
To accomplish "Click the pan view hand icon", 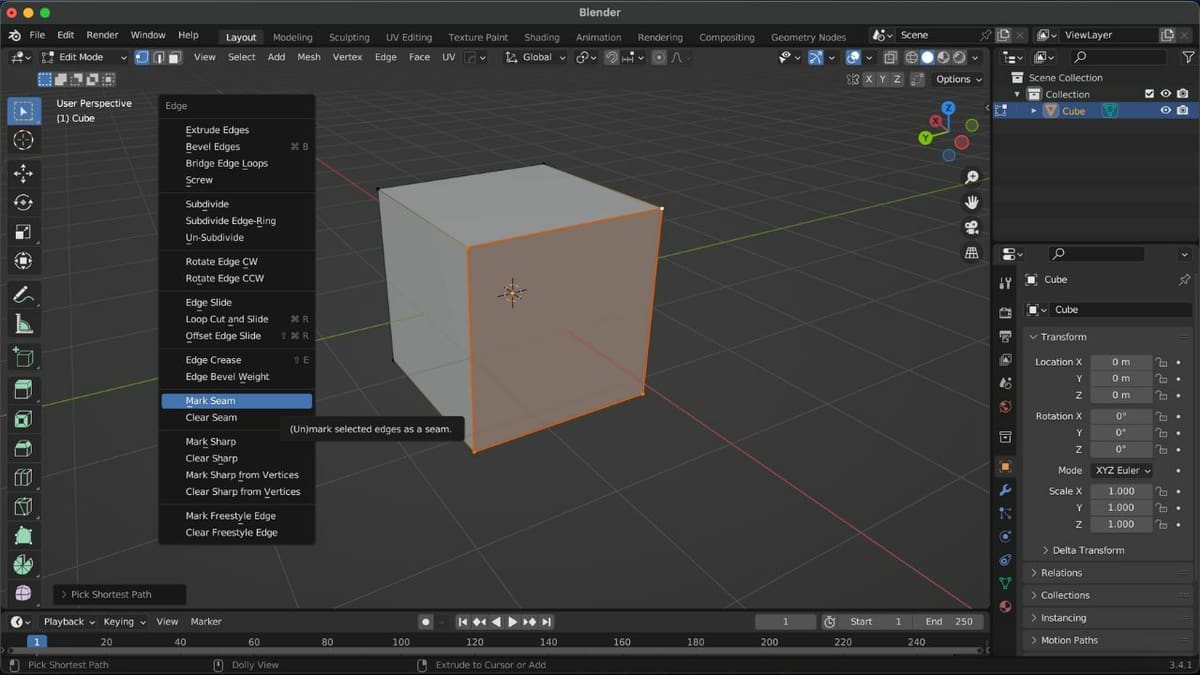I will 971,203.
